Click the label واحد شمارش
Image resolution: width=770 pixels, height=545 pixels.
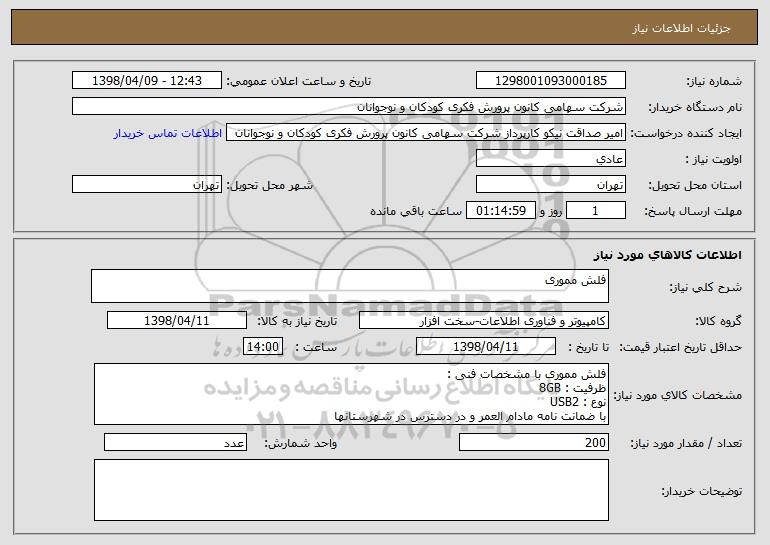click(x=301, y=443)
